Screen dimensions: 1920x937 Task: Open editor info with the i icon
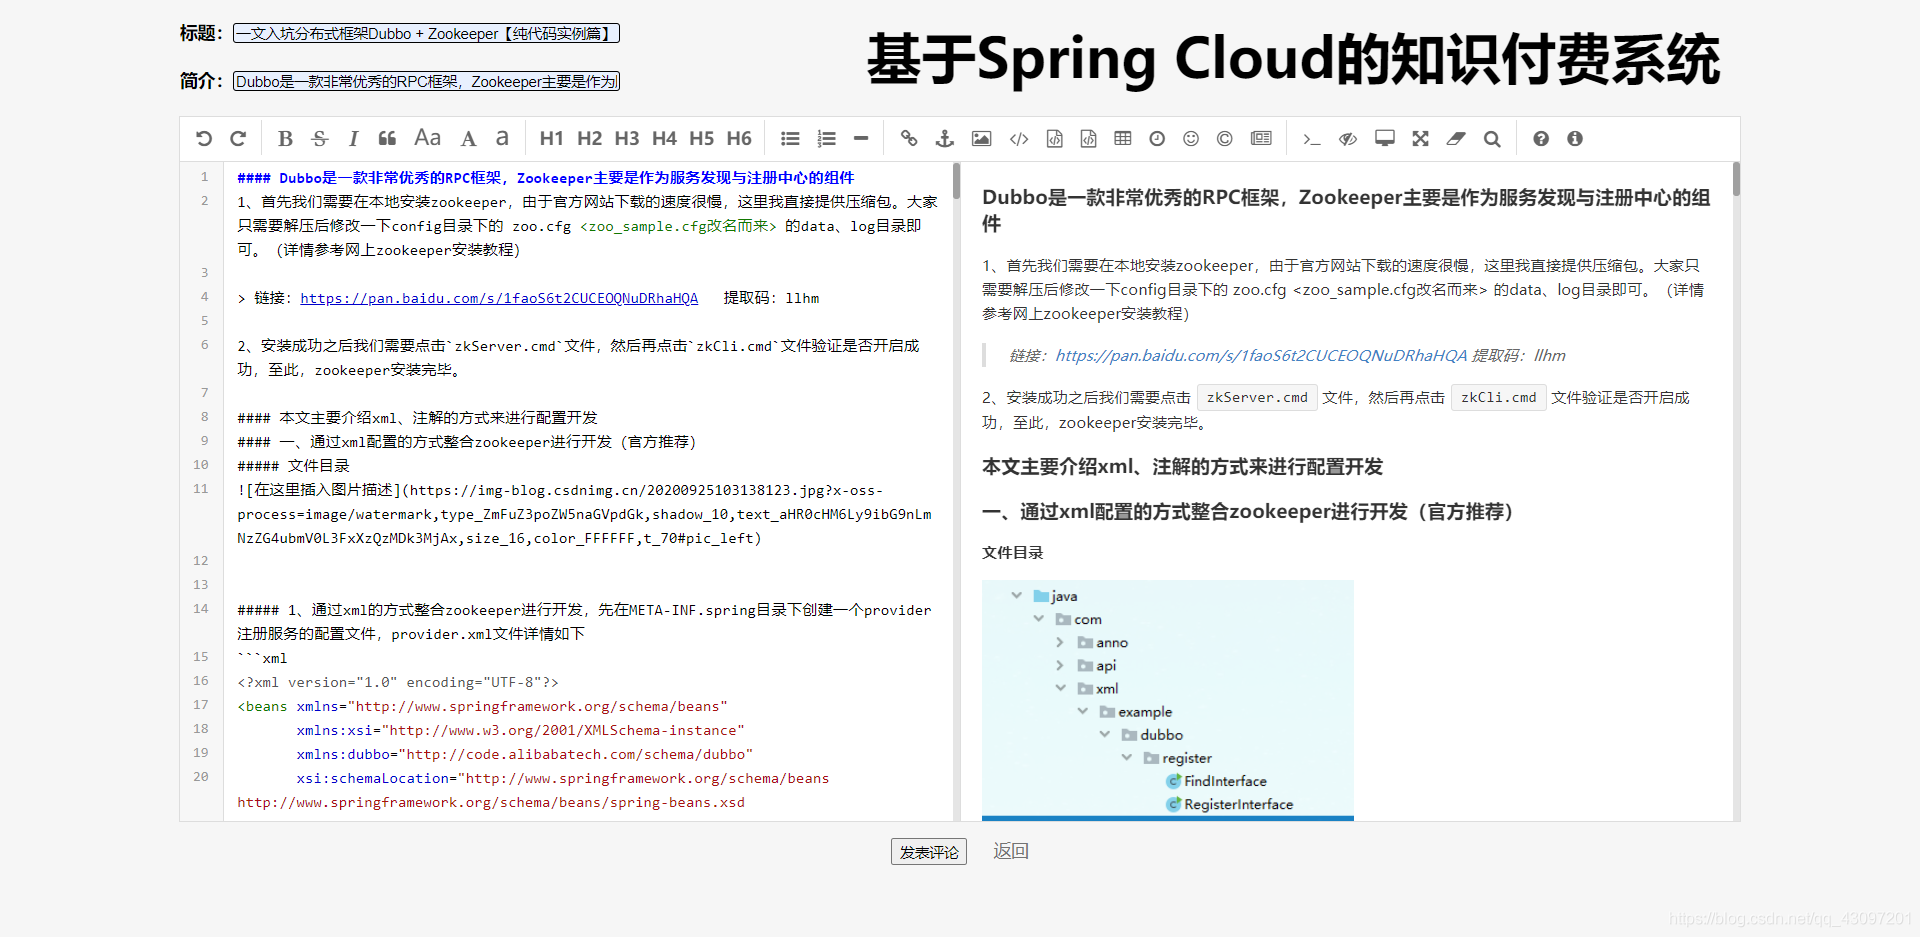coord(1575,139)
